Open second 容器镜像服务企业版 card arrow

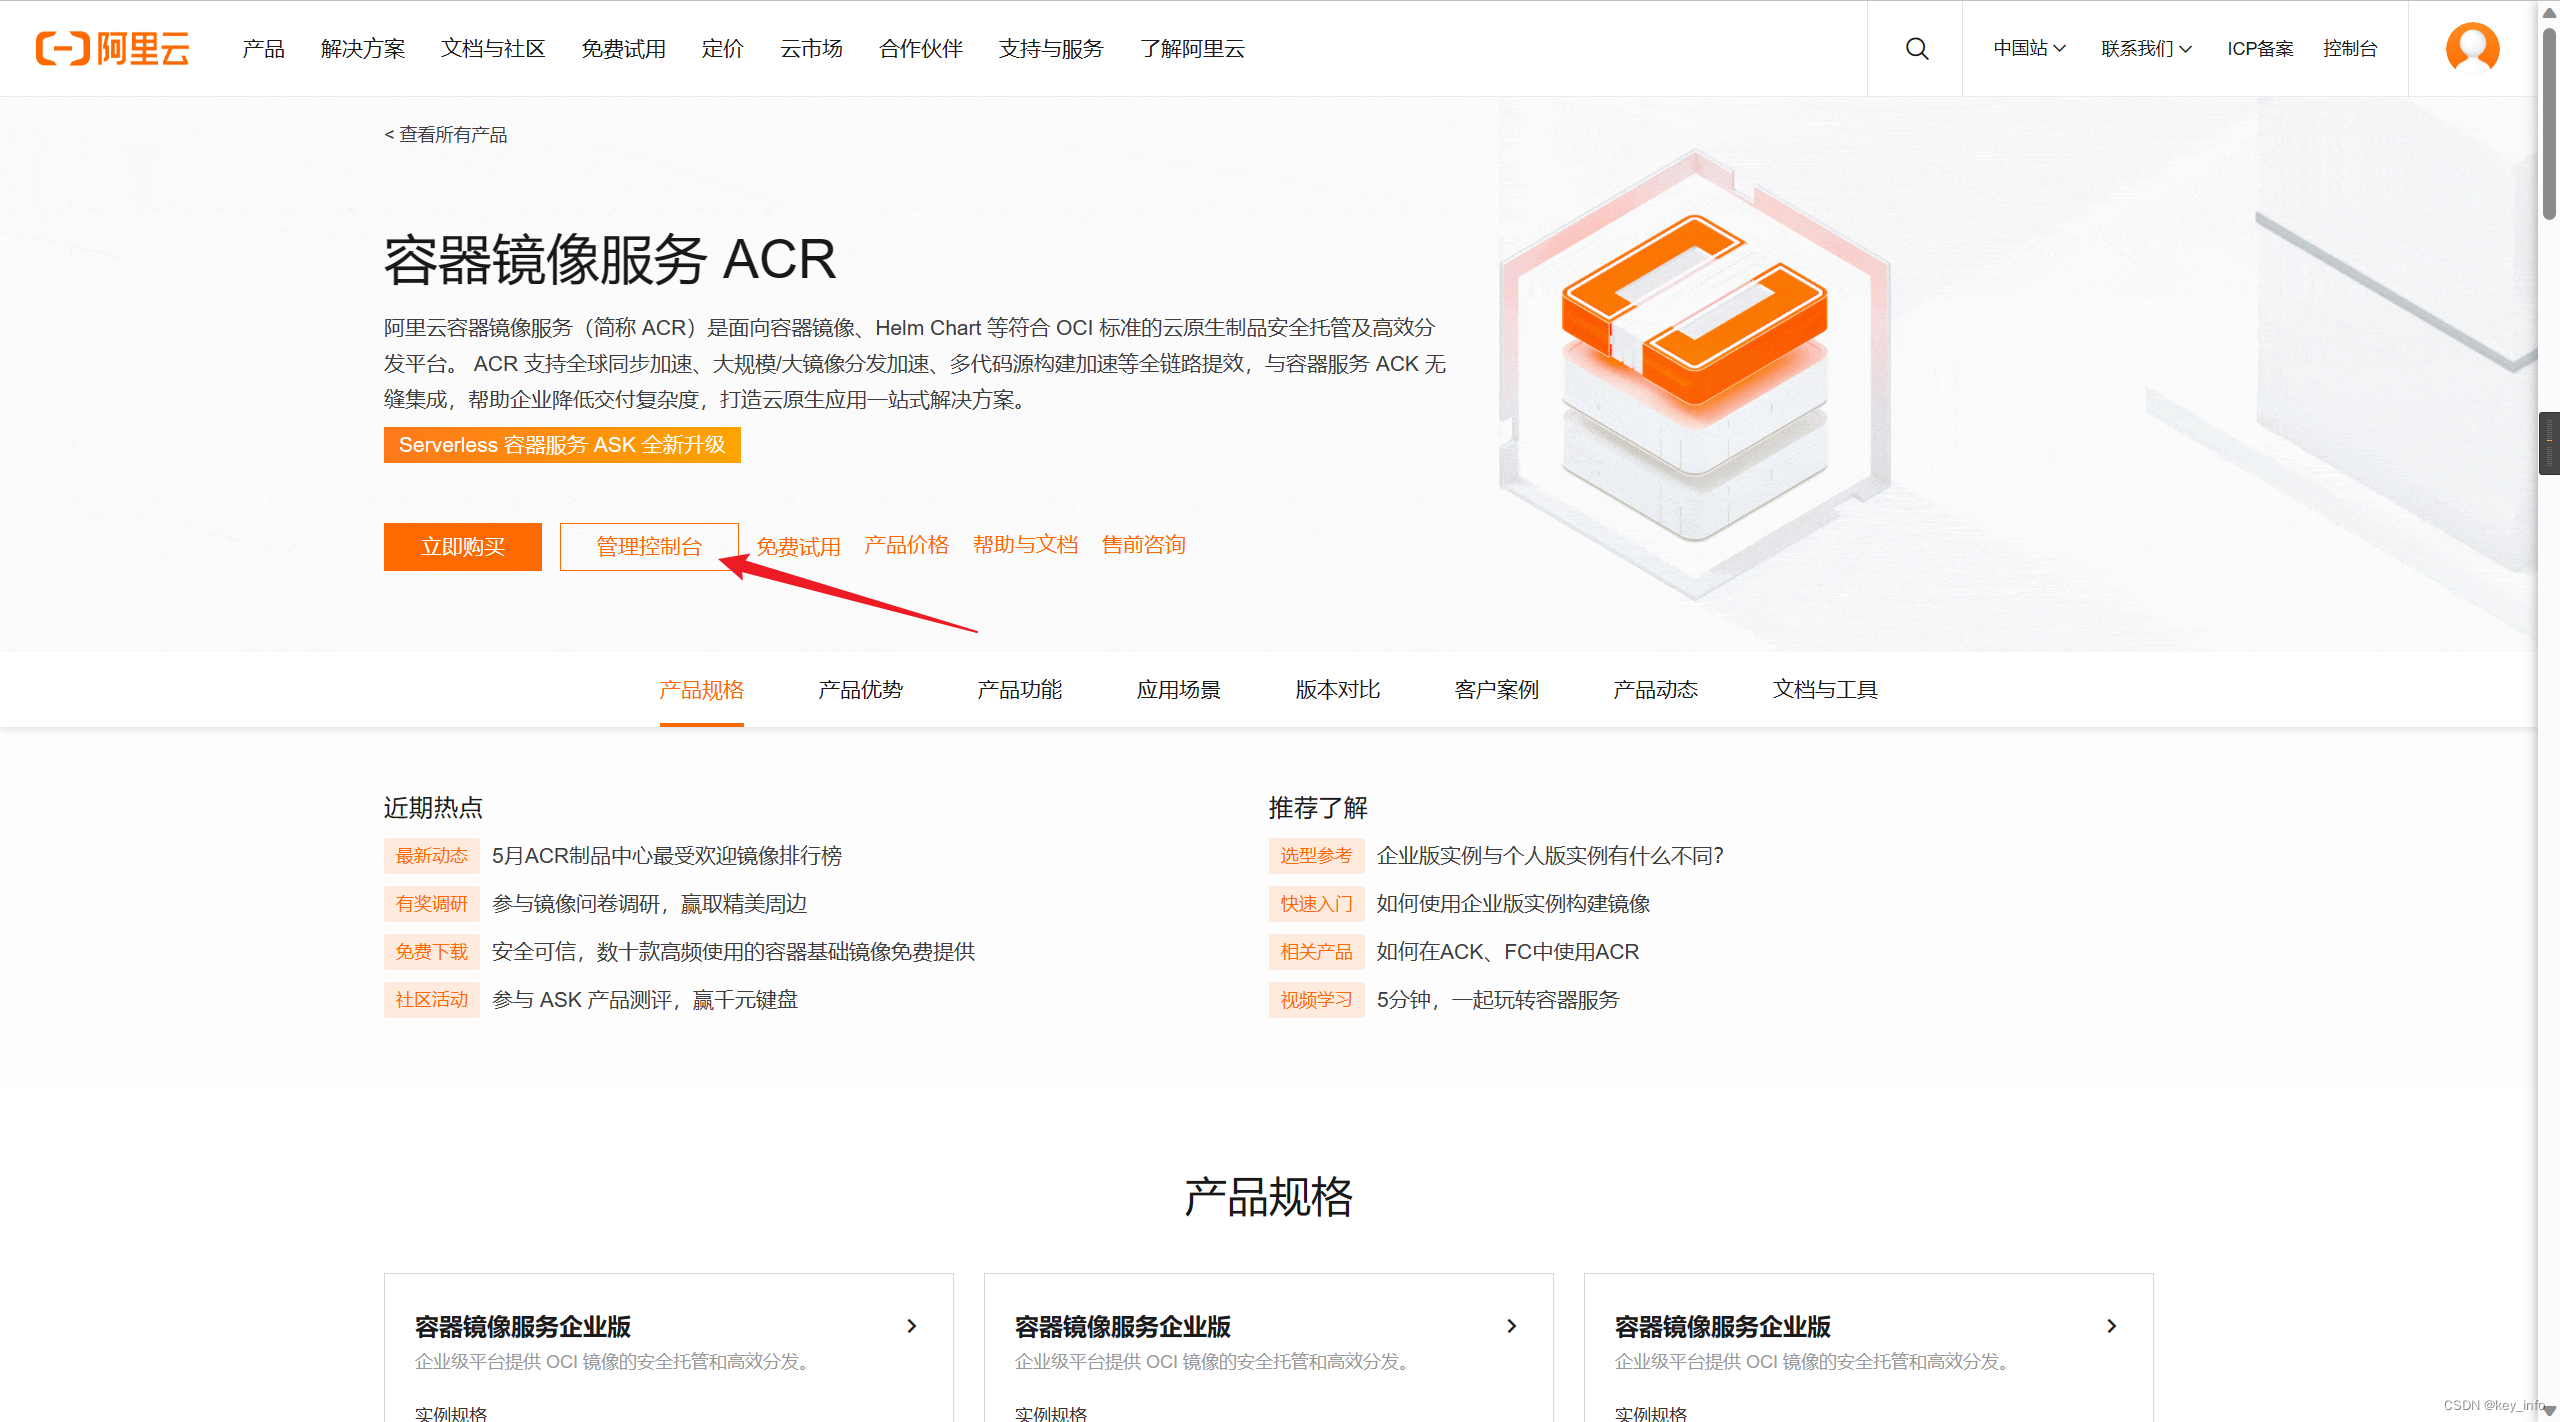tap(1511, 1326)
